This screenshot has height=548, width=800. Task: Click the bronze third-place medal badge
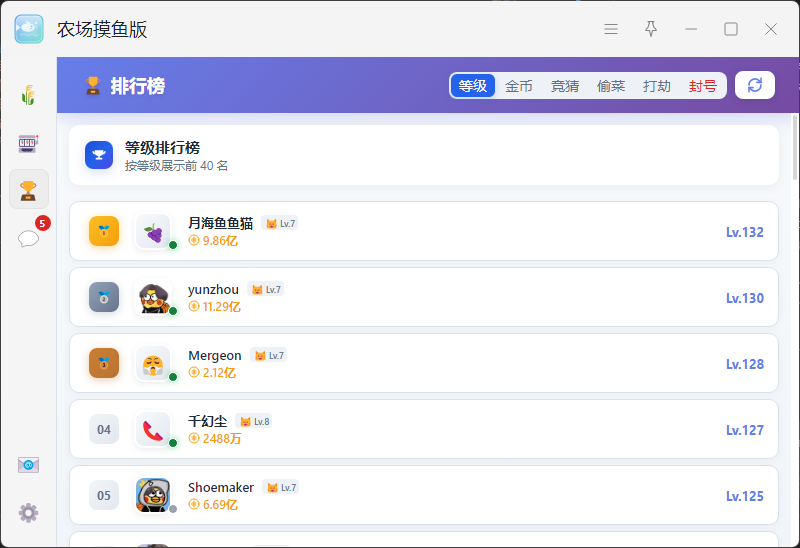[x=104, y=363]
